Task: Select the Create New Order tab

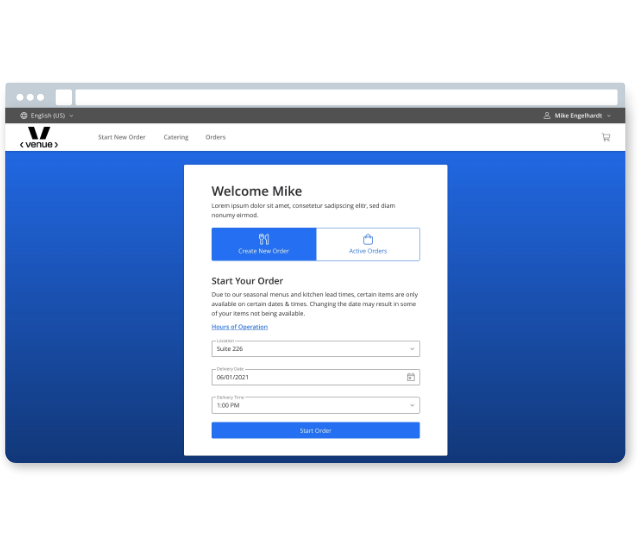Action: click(264, 245)
